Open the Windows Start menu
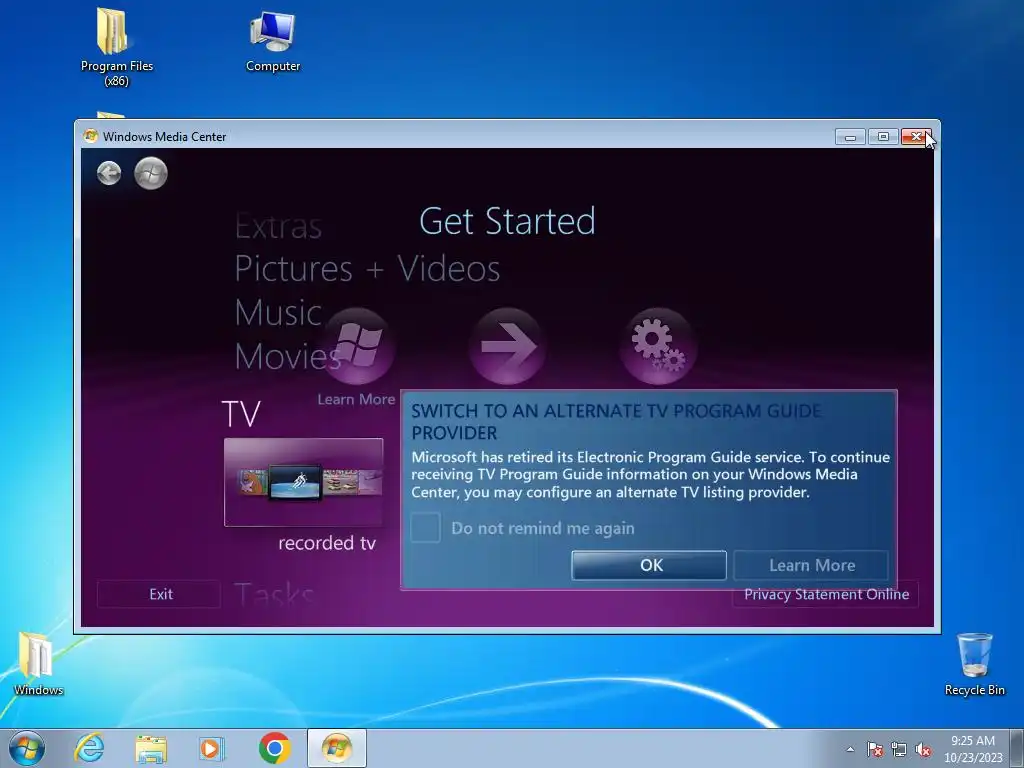 point(27,748)
